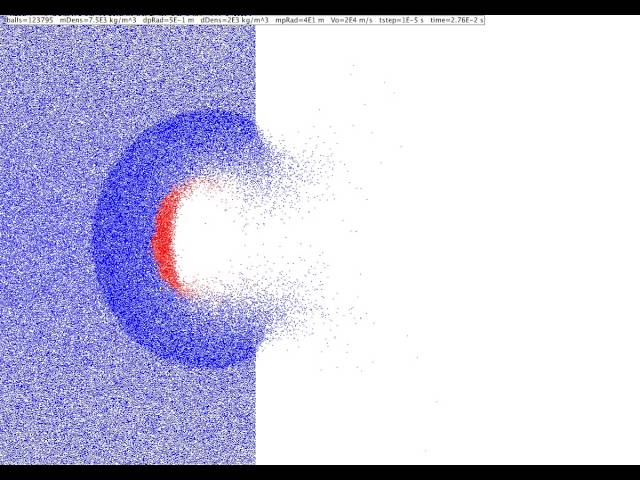The width and height of the screenshot is (640, 480).
Task: Select the "Vo=2E4 m/s" velocity value
Action: click(x=351, y=20)
